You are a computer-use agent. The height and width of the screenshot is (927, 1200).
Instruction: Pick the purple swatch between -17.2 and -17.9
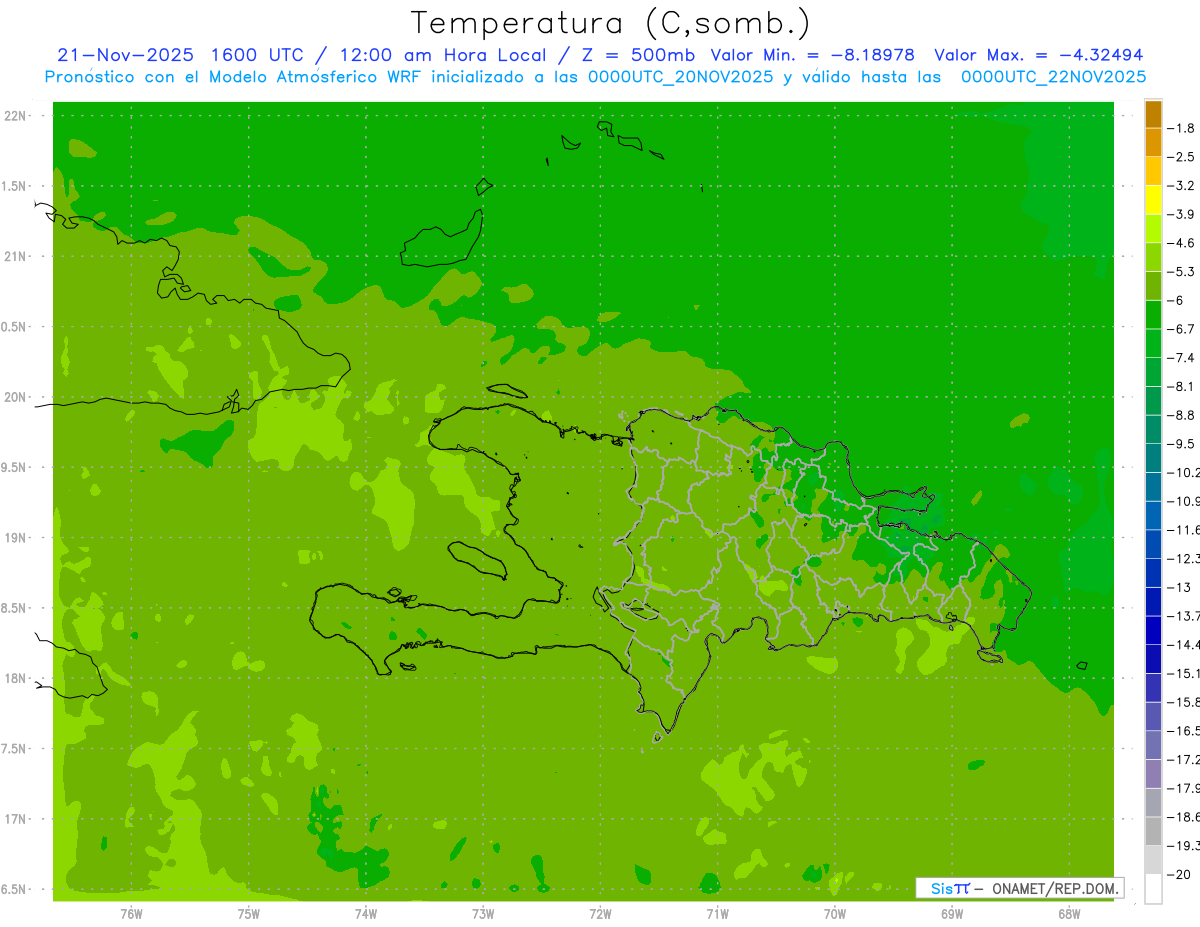pyautogui.click(x=1153, y=773)
